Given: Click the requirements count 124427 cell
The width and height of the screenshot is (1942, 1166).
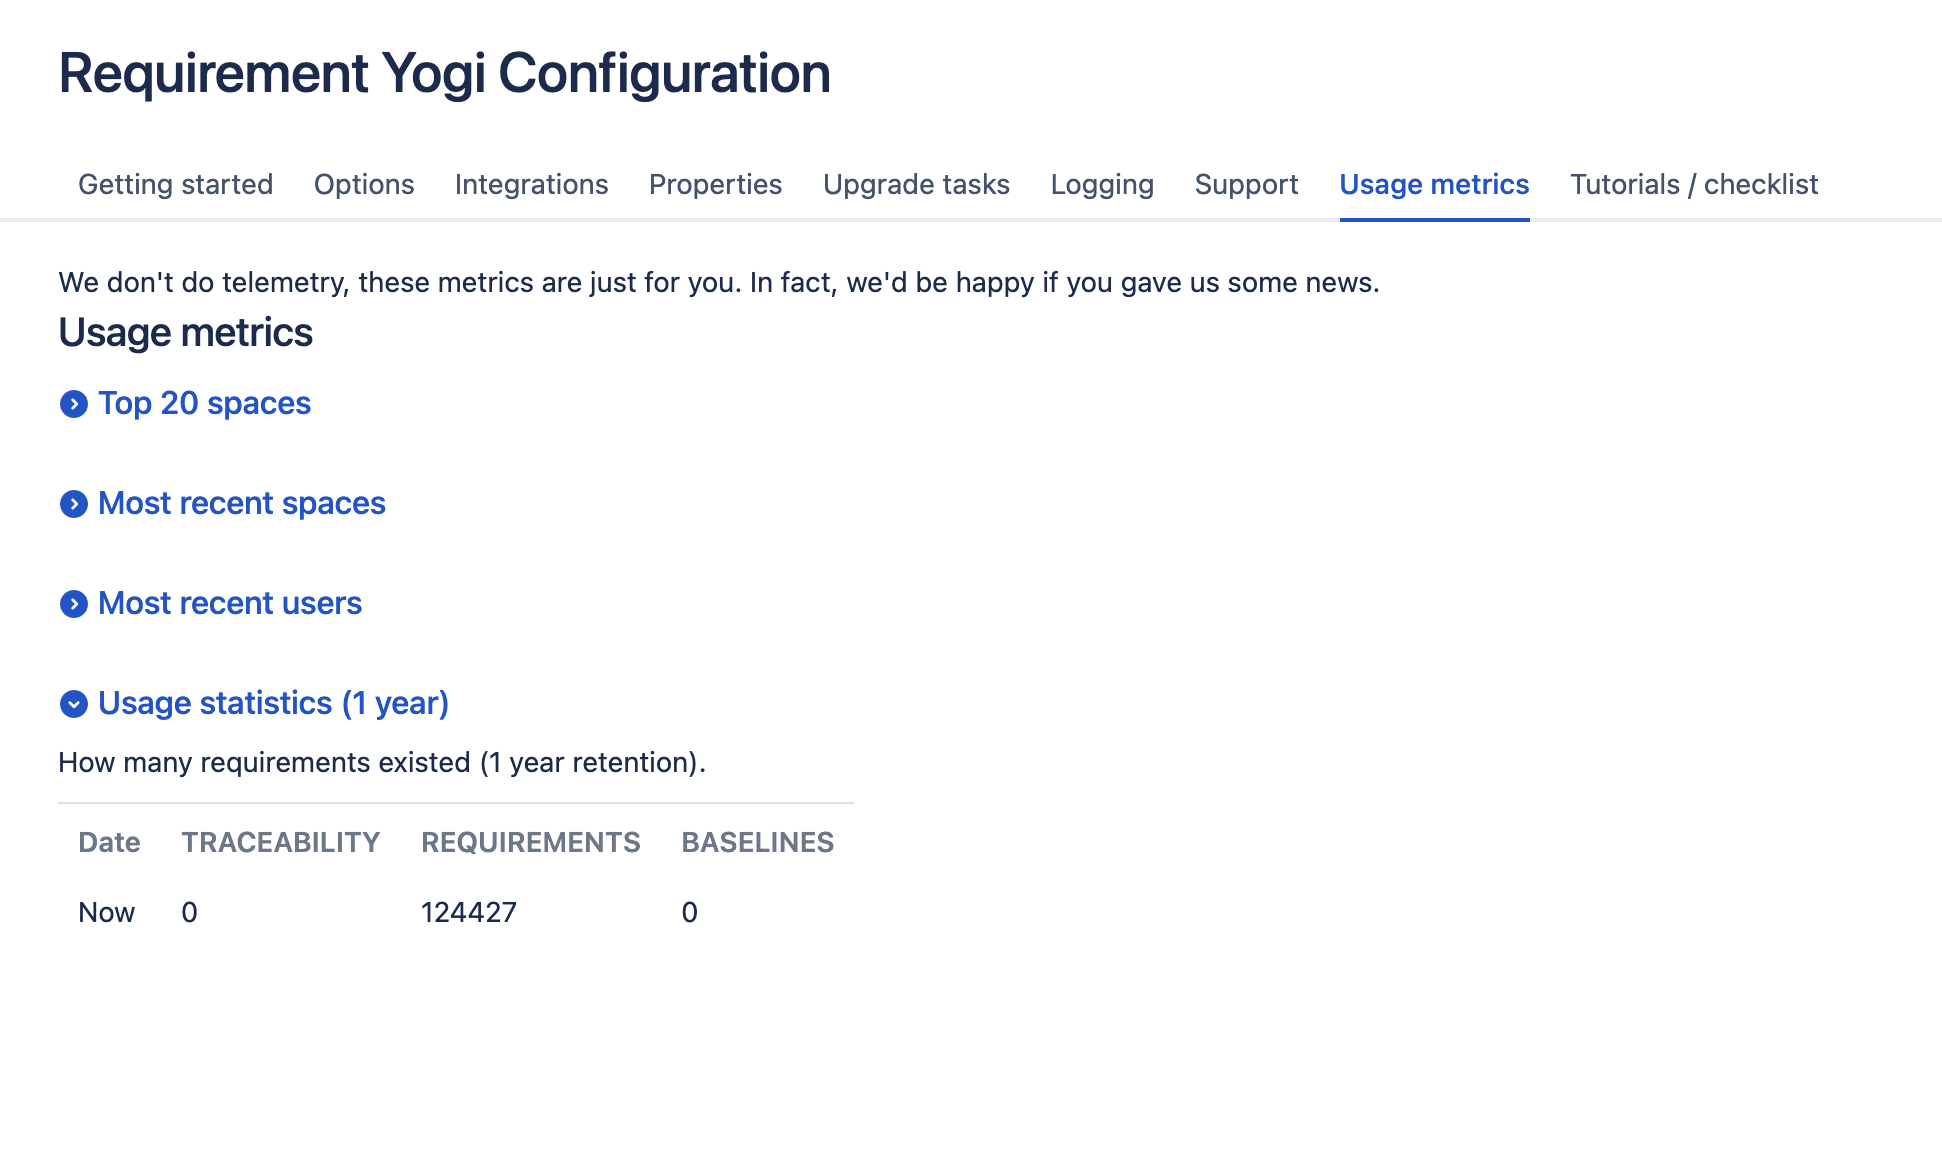Looking at the screenshot, I should (469, 912).
